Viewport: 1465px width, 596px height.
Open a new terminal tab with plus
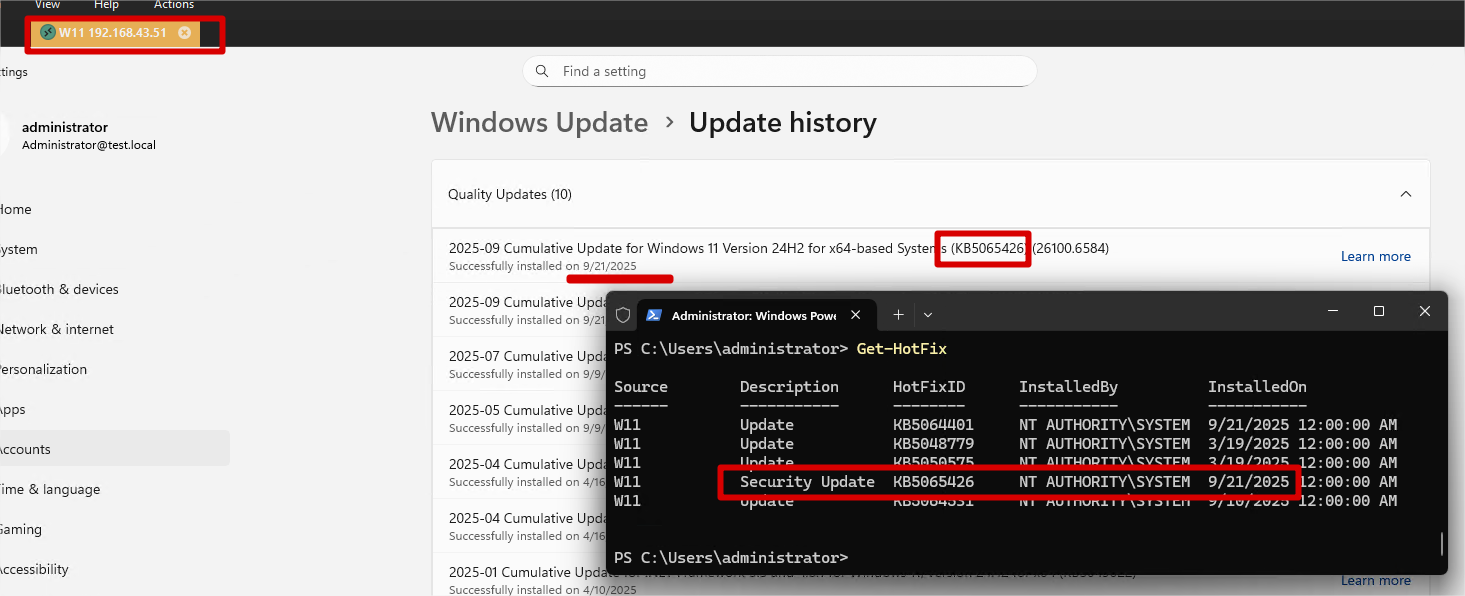(x=898, y=315)
